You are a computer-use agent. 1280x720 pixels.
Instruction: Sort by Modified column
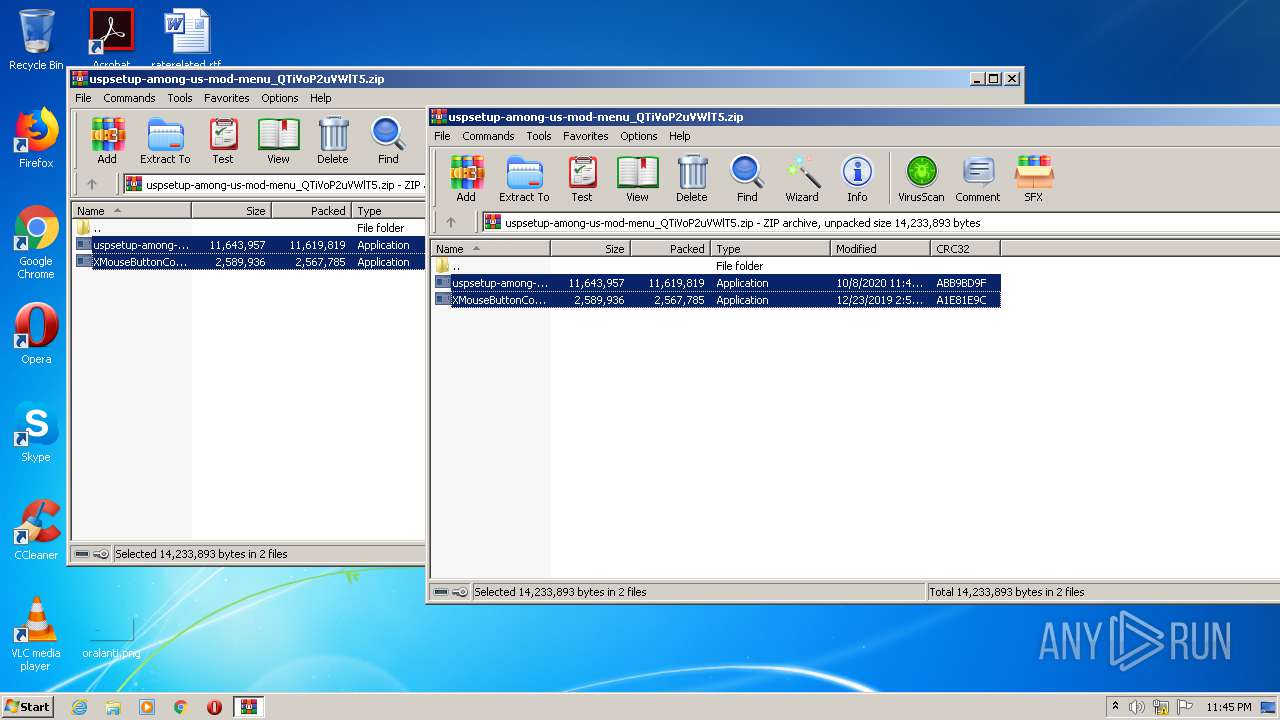[x=880, y=249]
